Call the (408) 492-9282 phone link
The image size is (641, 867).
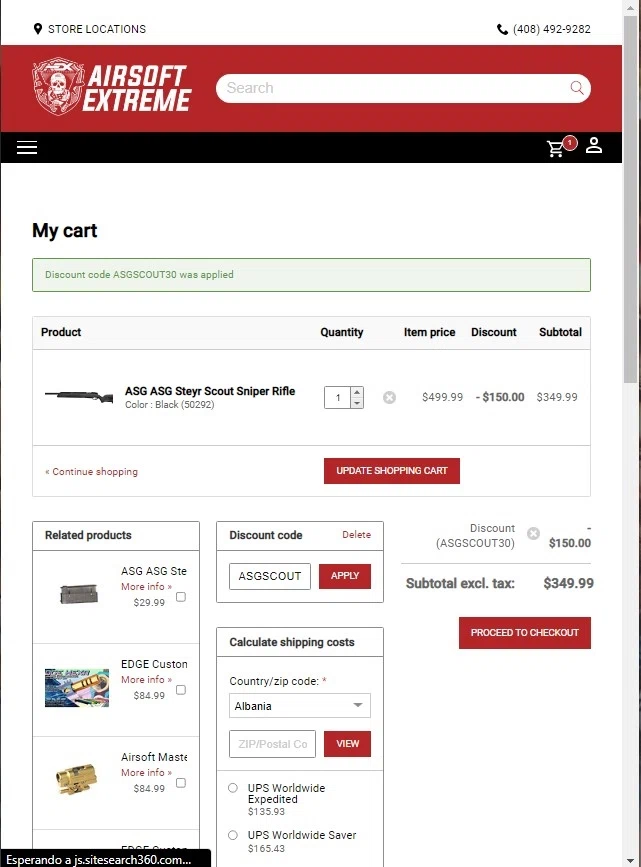[x=551, y=29]
